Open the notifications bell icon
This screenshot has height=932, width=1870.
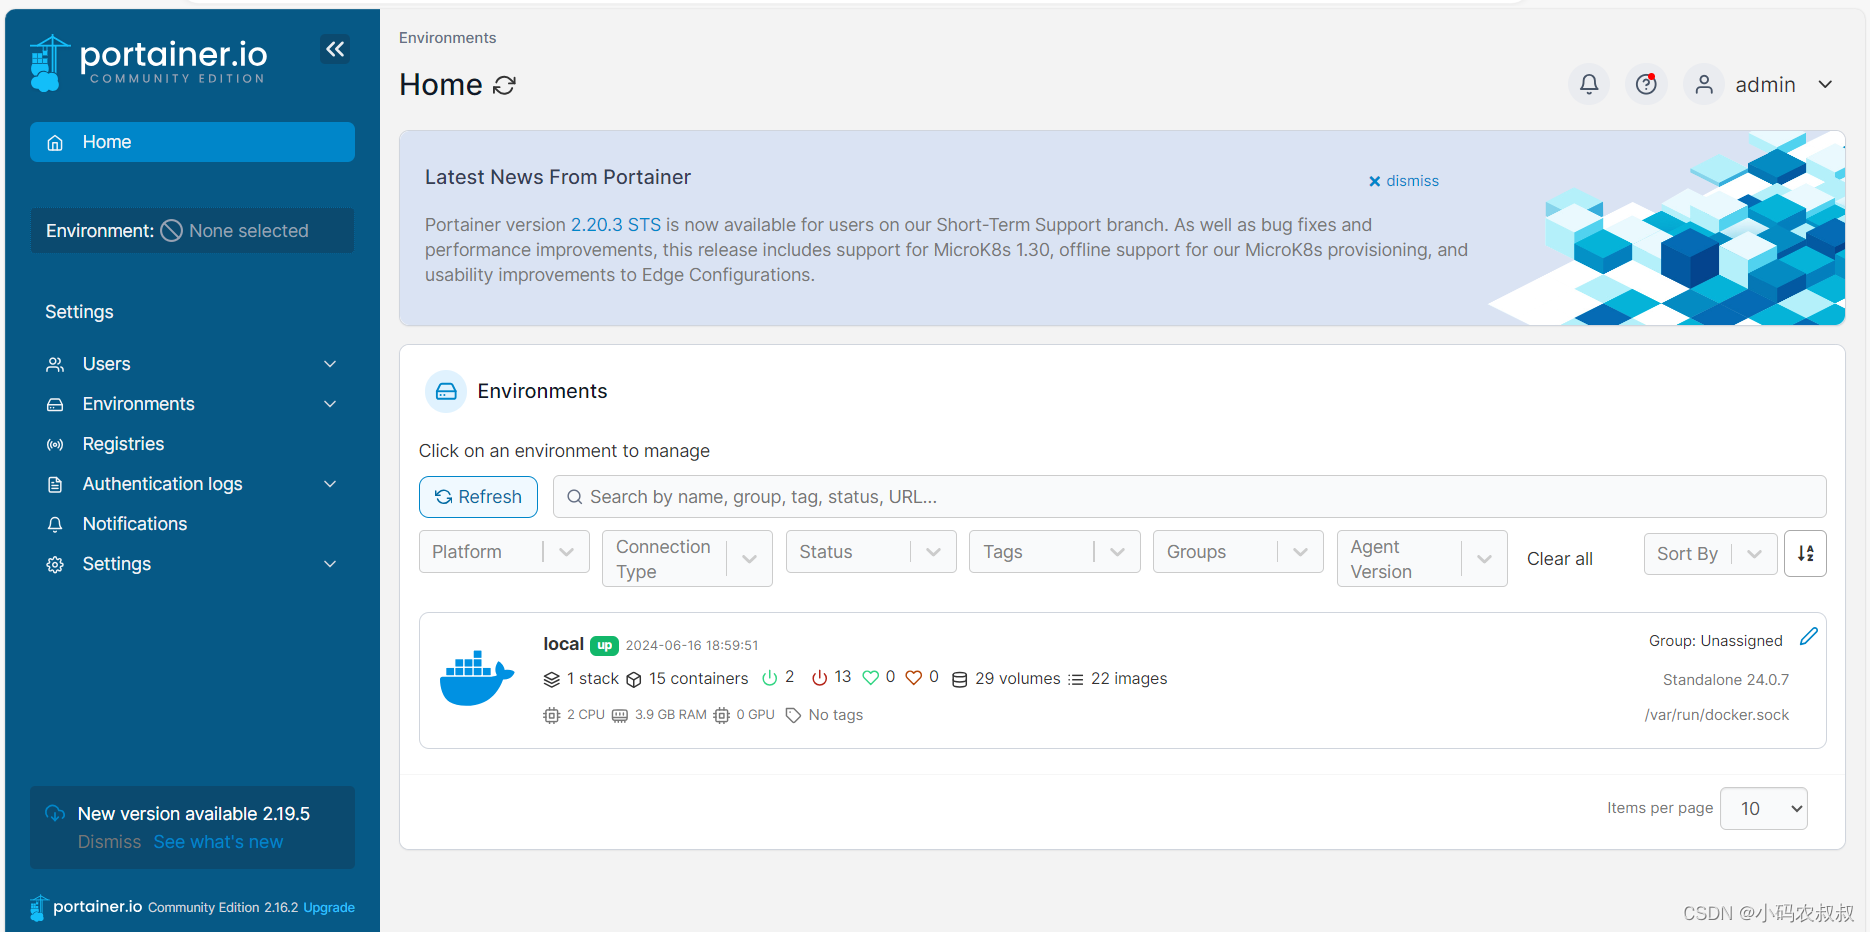[x=1589, y=85]
